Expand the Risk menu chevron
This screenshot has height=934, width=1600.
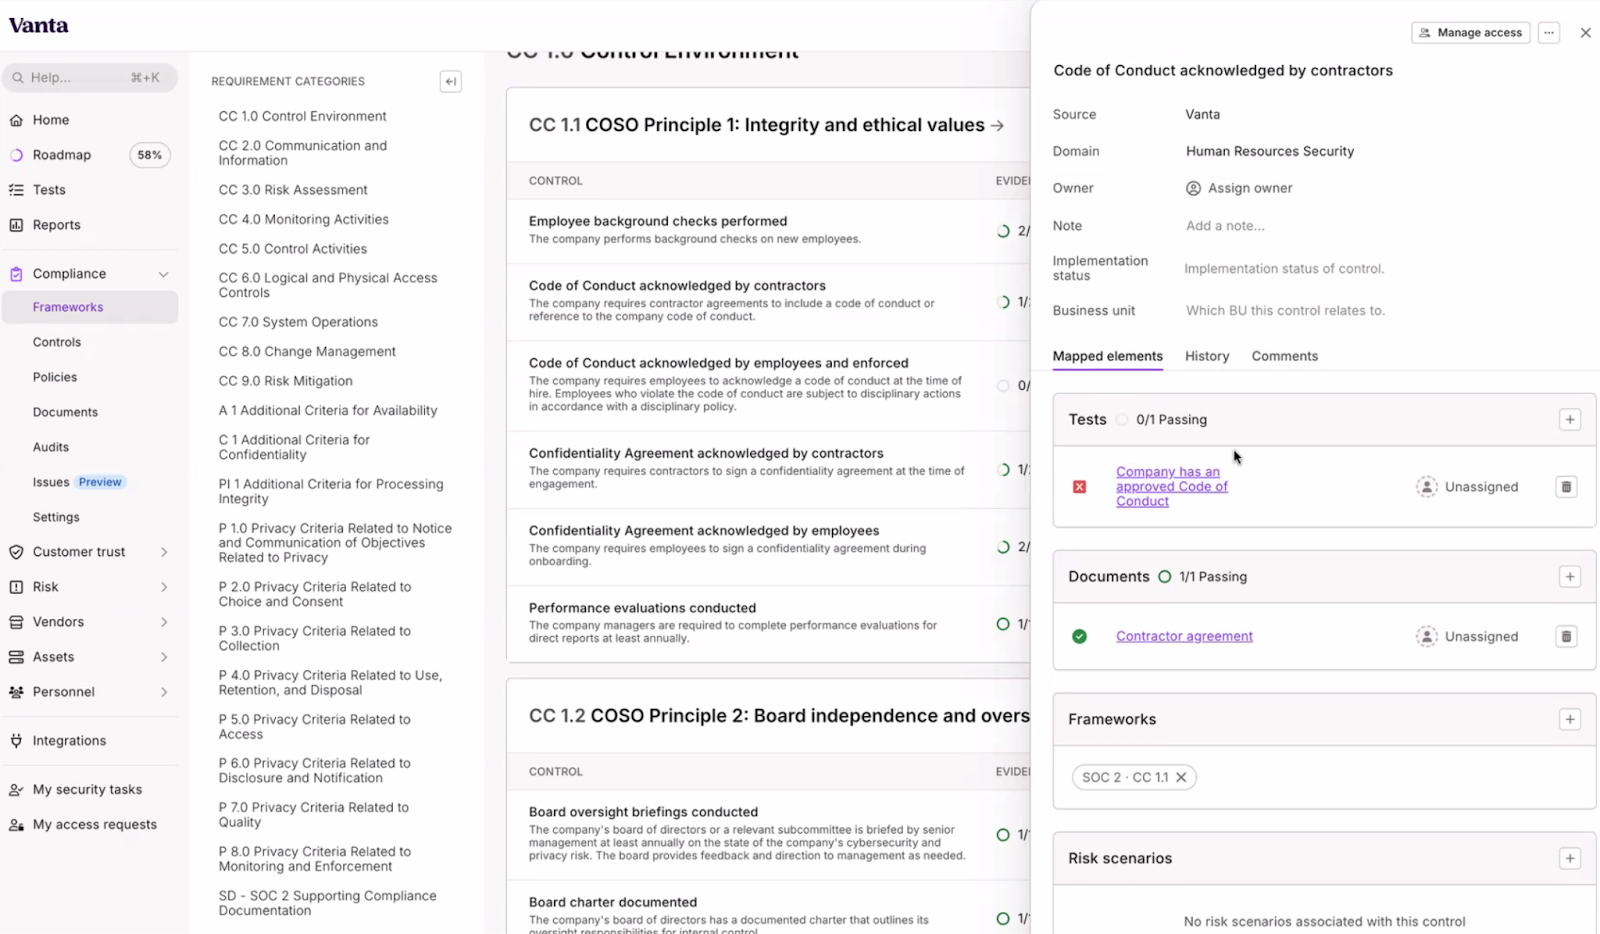tap(164, 587)
